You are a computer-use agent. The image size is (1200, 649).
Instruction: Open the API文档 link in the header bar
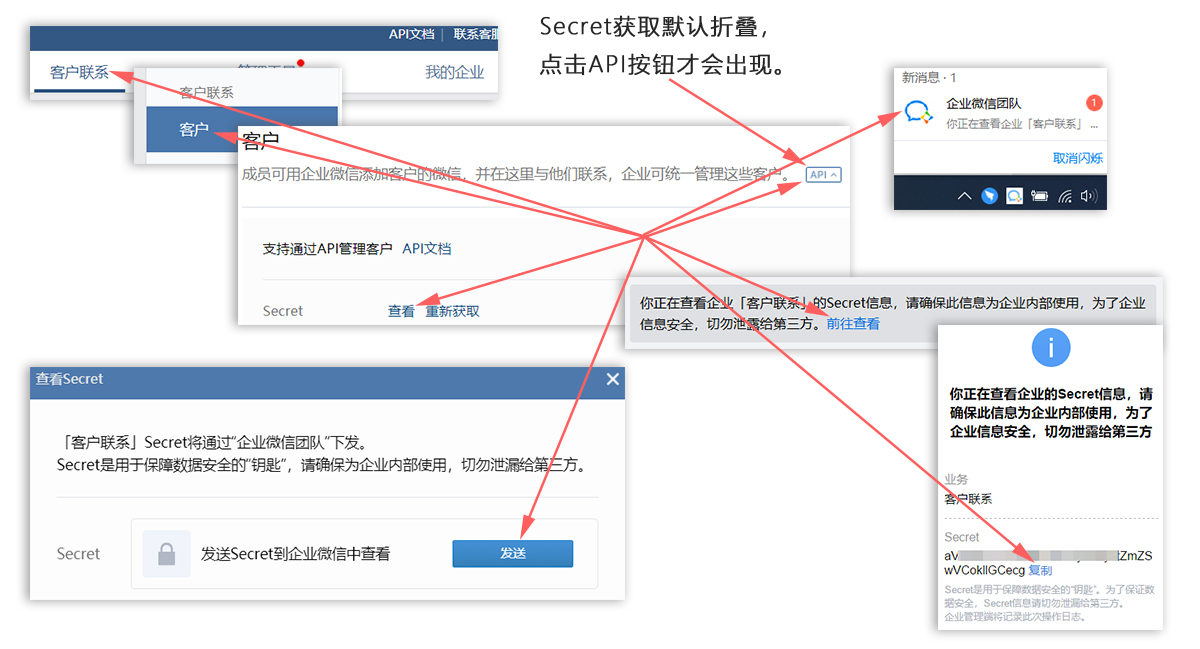coord(411,34)
